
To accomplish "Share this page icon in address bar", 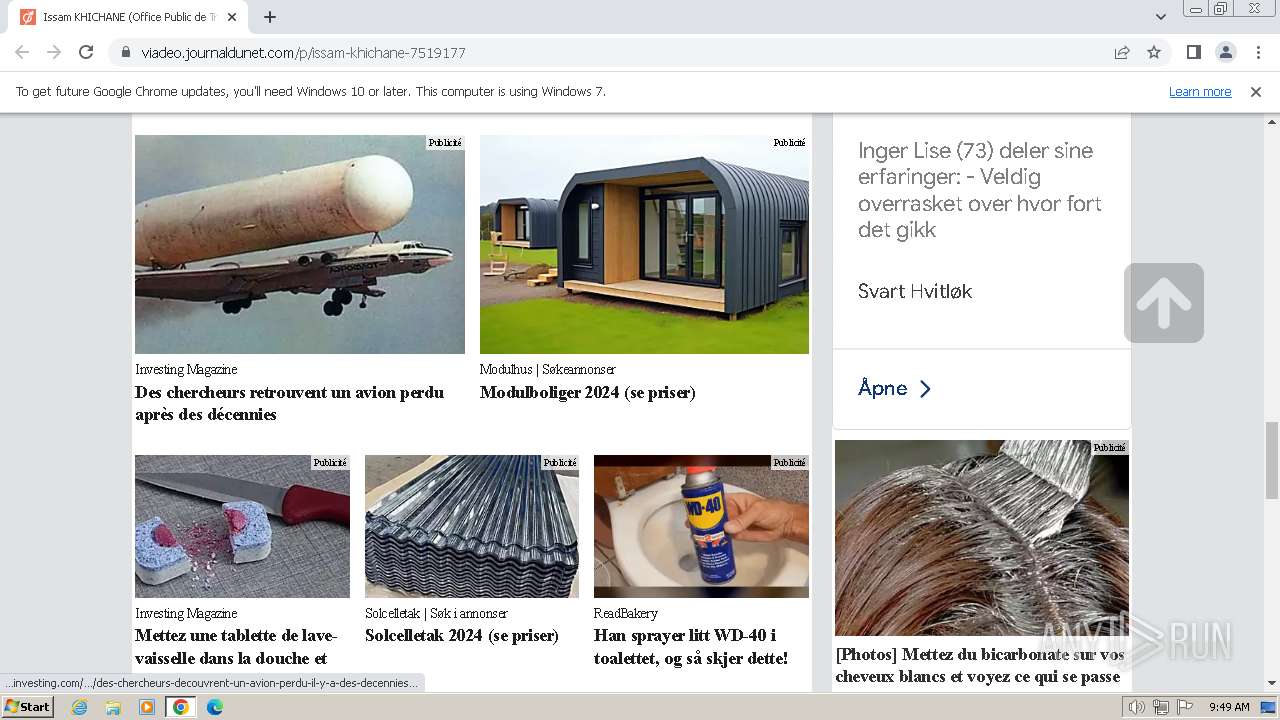I will 1122,52.
